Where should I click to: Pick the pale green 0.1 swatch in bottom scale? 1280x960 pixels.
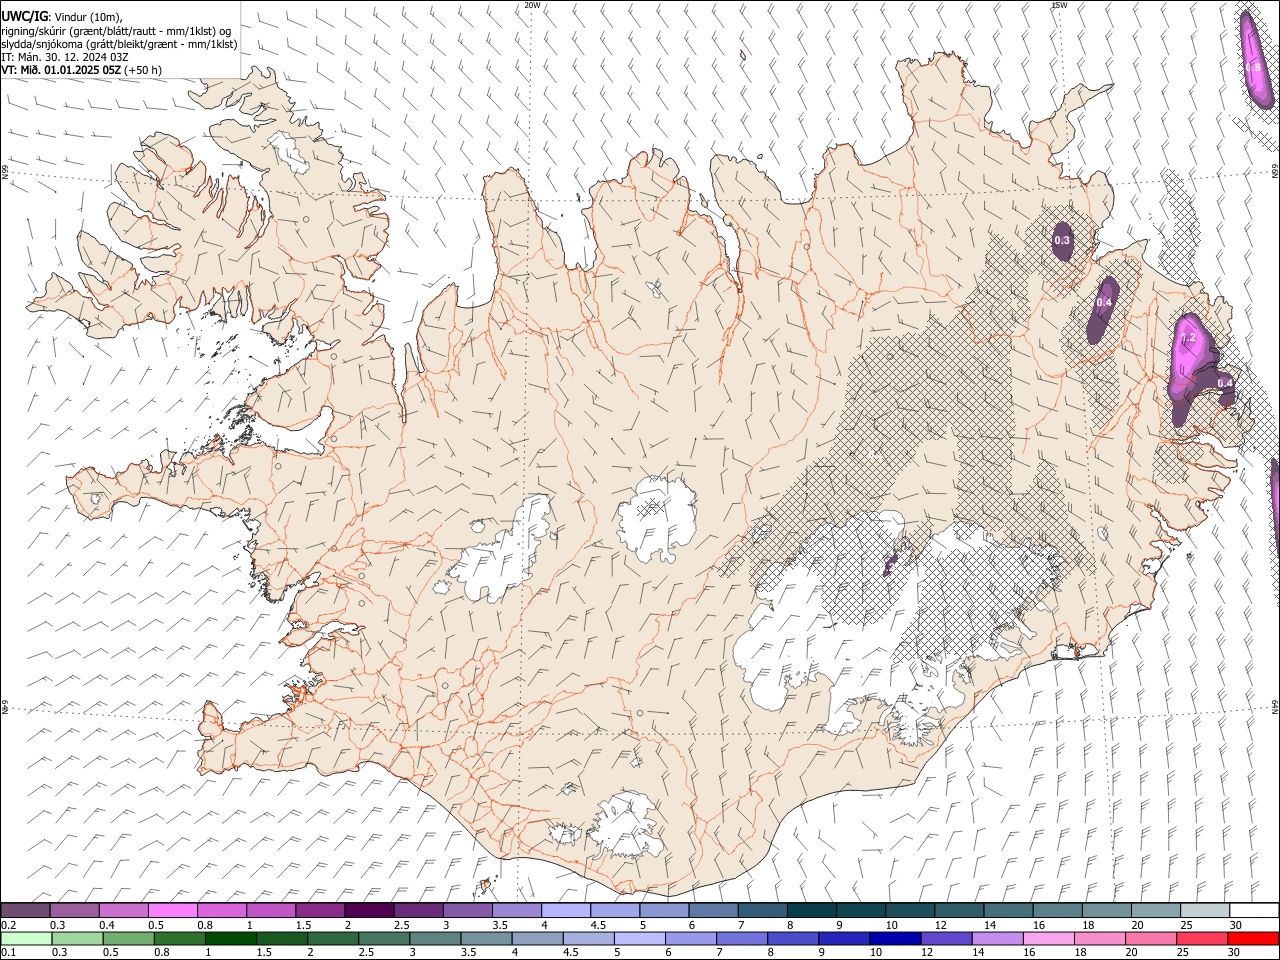click(x=26, y=939)
